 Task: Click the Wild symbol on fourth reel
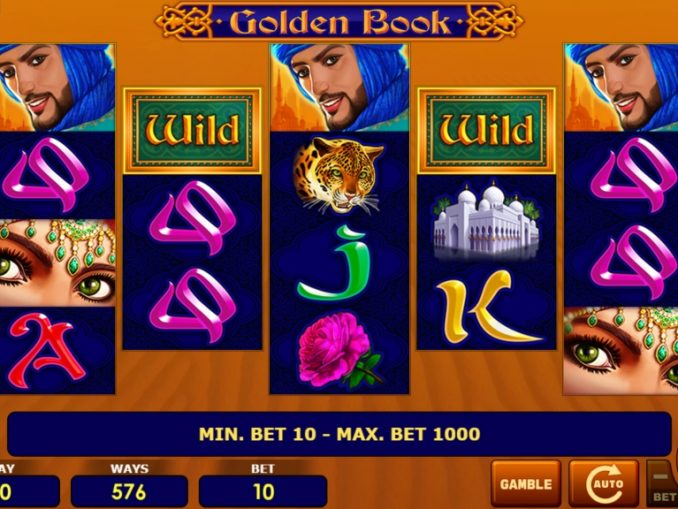coord(486,131)
